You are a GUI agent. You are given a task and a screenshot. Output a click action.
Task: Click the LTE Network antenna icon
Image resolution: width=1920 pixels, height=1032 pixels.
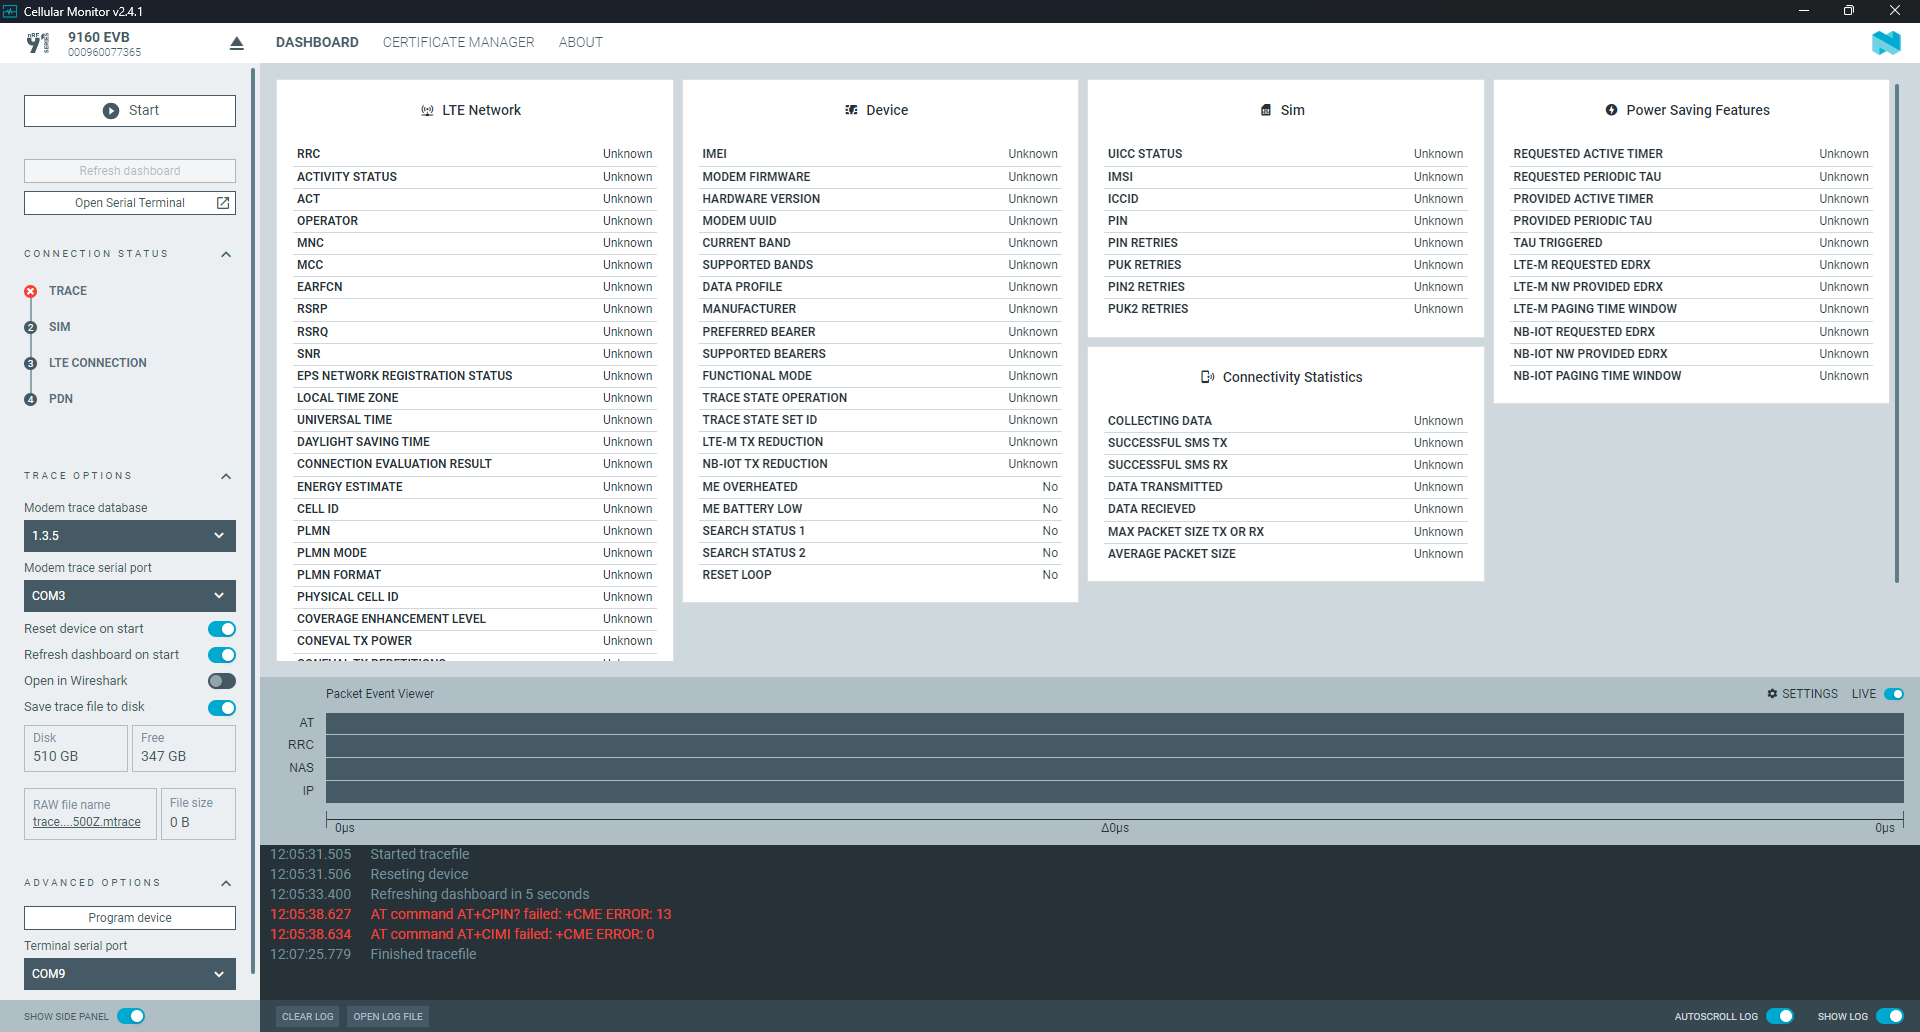427,111
